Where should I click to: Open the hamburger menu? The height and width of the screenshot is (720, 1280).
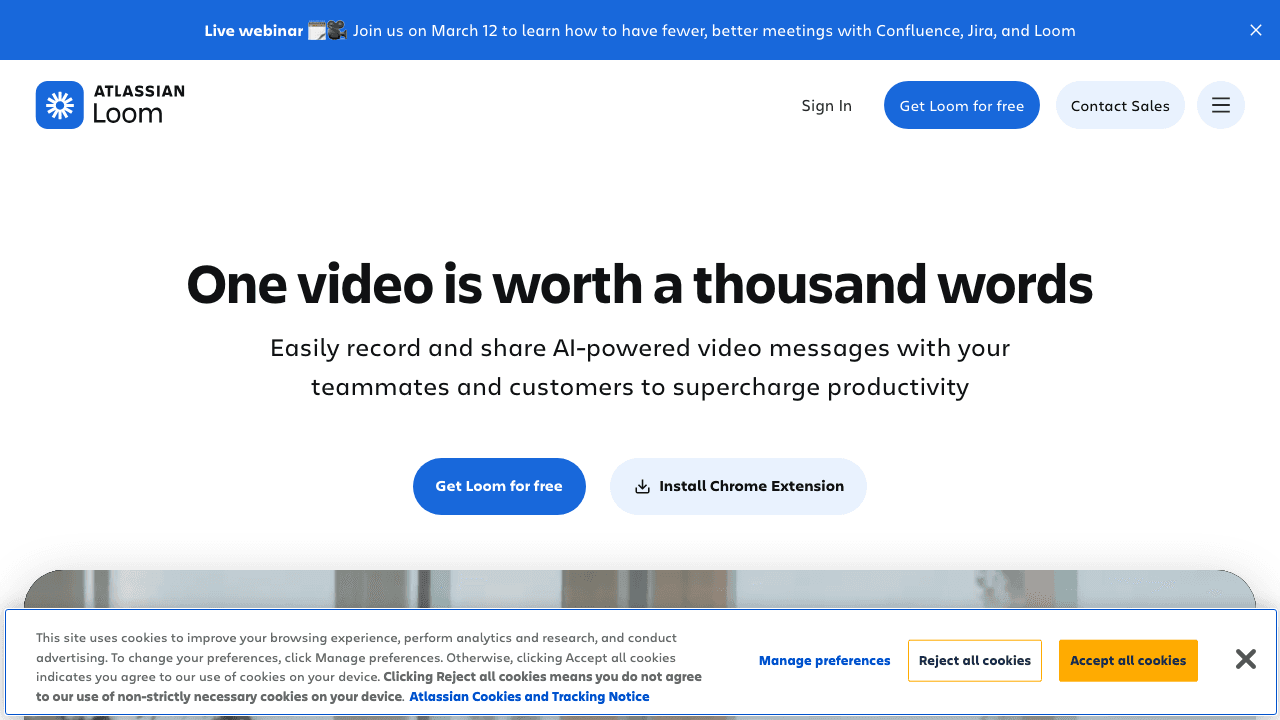click(1221, 105)
